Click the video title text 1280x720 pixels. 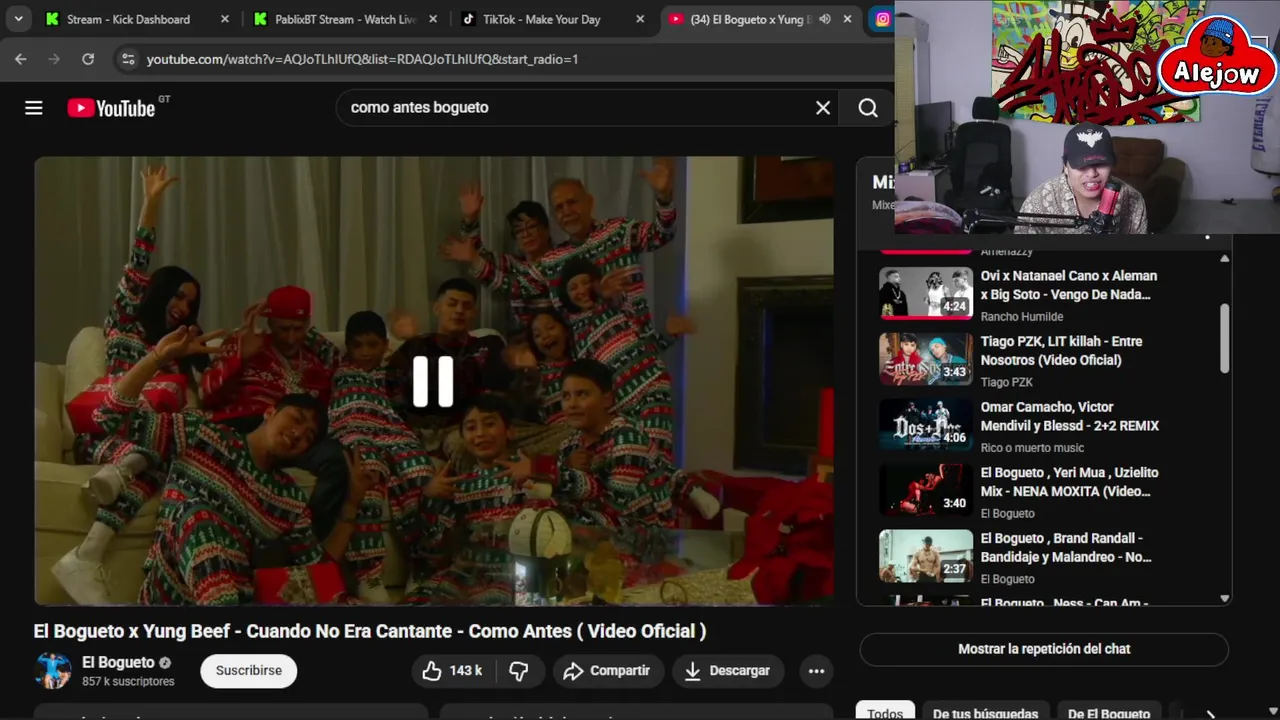click(370, 631)
